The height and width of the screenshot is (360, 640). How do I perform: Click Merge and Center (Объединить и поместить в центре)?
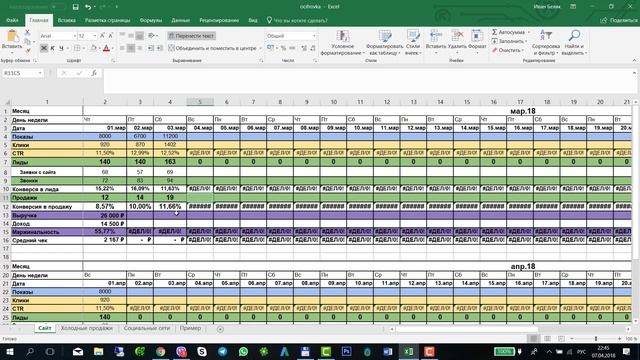[x=213, y=48]
